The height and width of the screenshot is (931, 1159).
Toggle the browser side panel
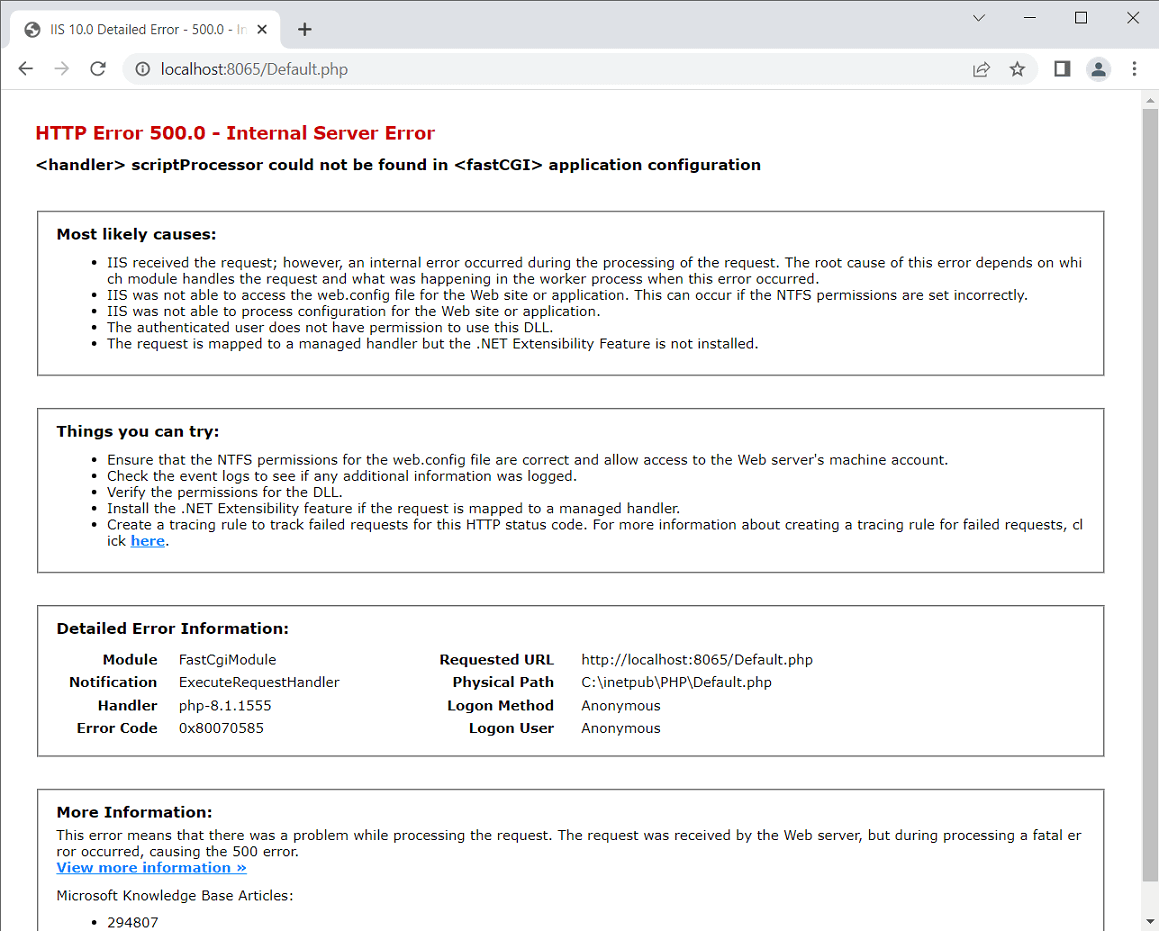pyautogui.click(x=1062, y=69)
